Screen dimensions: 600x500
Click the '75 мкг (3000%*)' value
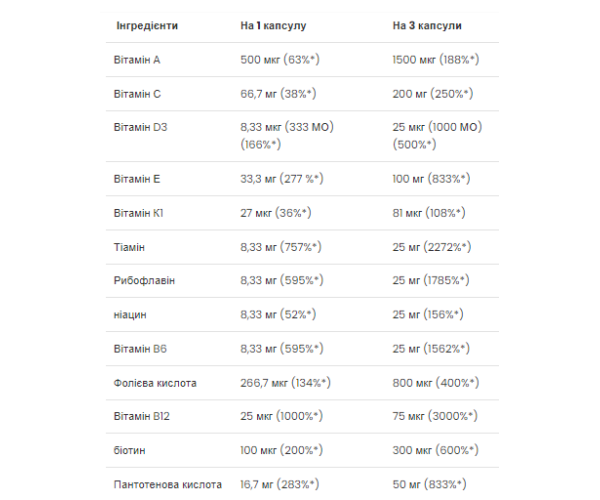(435, 416)
